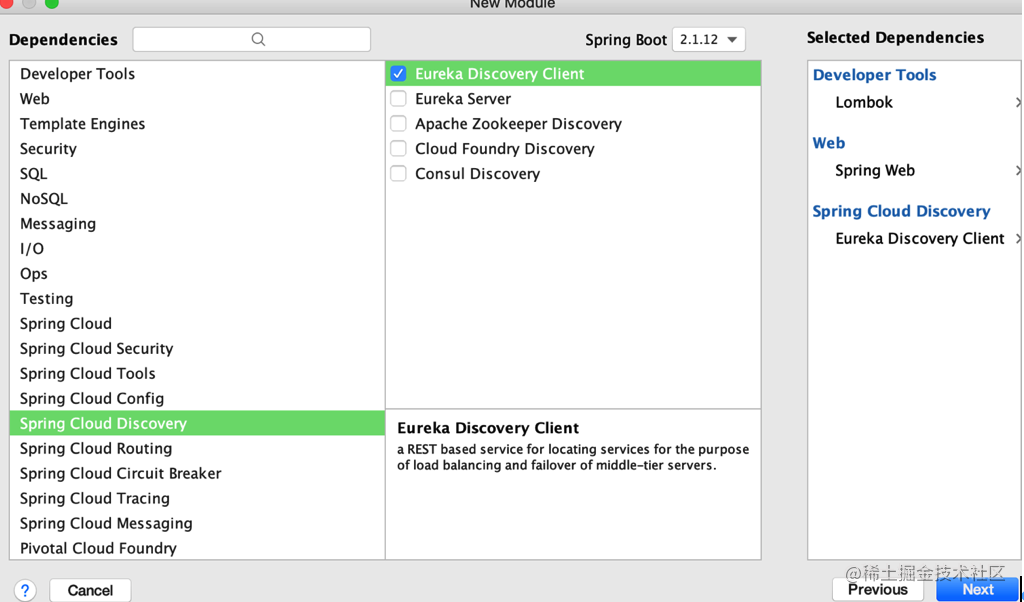Select the Security category
Image resolution: width=1024 pixels, height=602 pixels.
coord(197,149)
